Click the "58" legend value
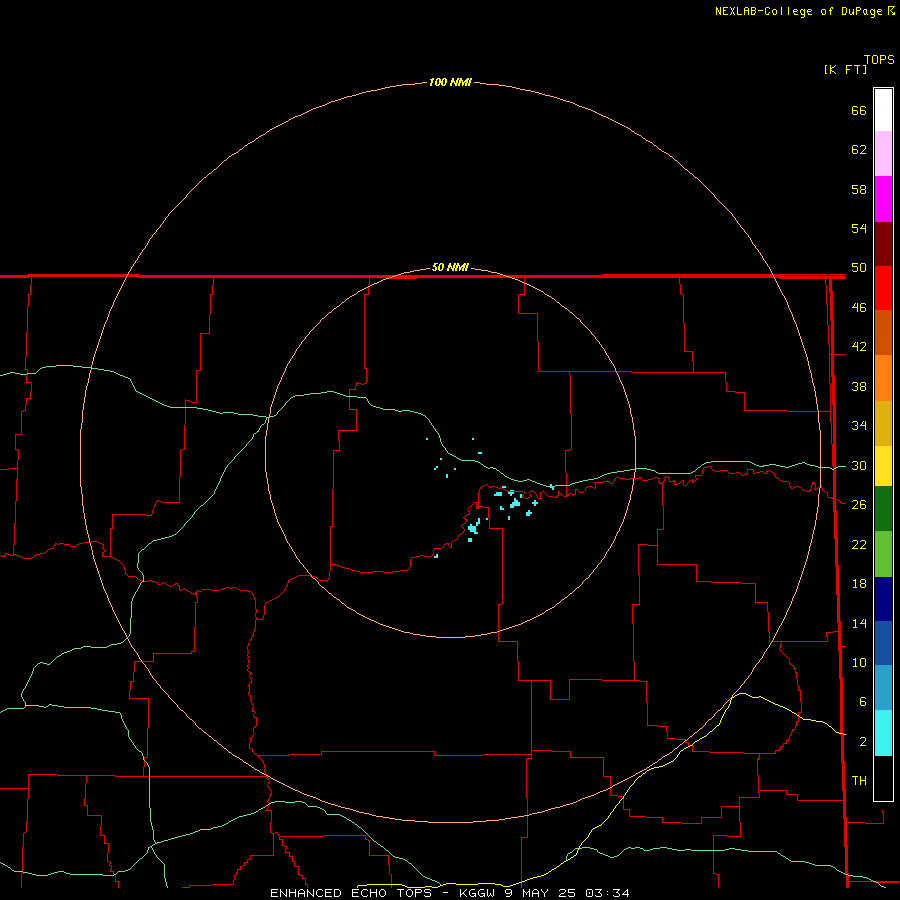 [x=859, y=189]
